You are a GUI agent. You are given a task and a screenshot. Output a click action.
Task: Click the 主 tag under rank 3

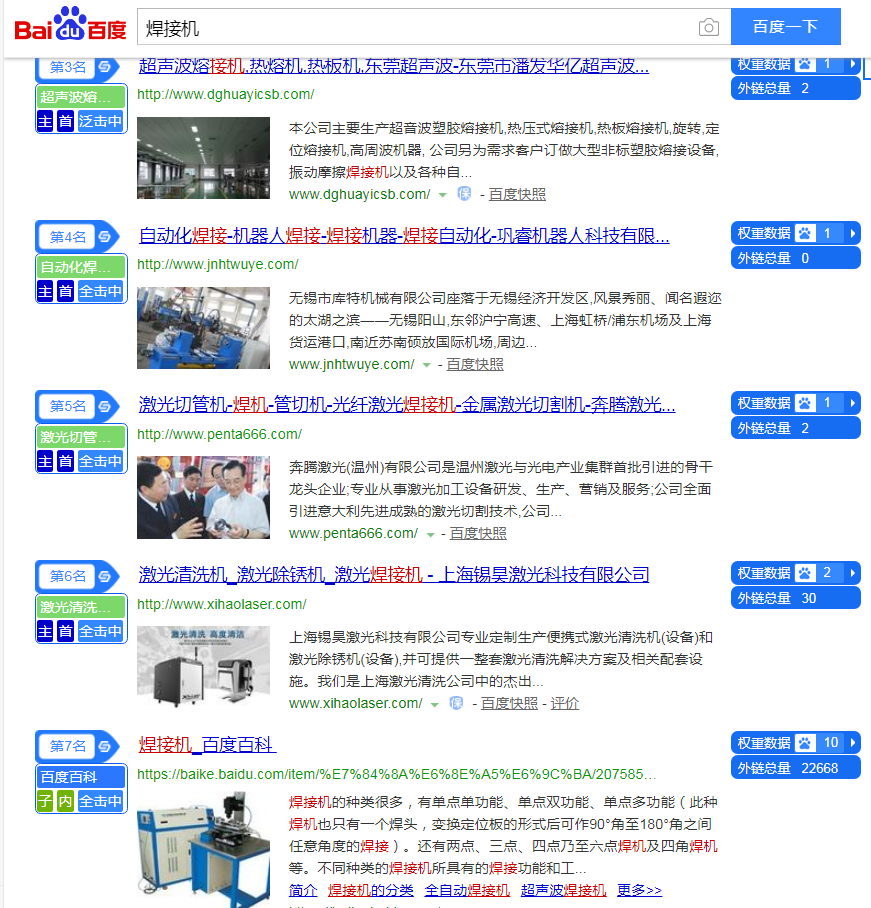45,122
